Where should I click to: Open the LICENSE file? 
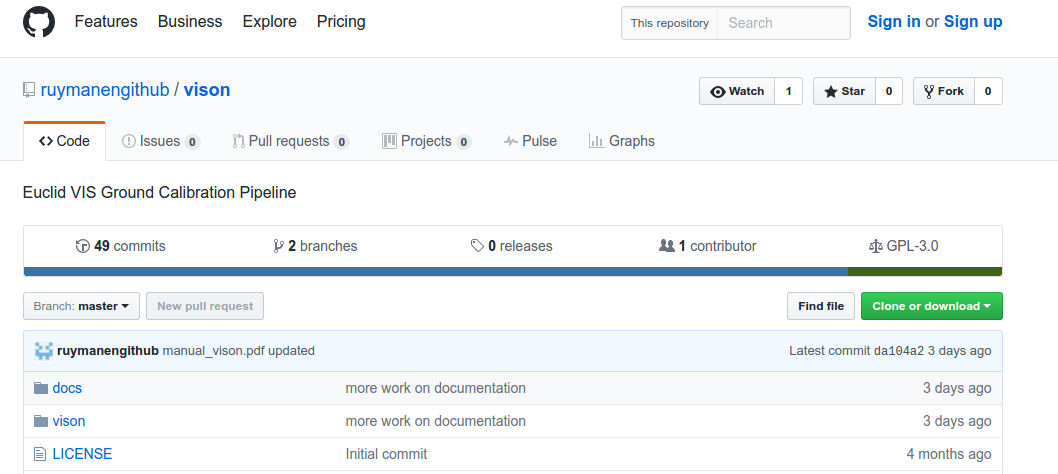click(82, 454)
